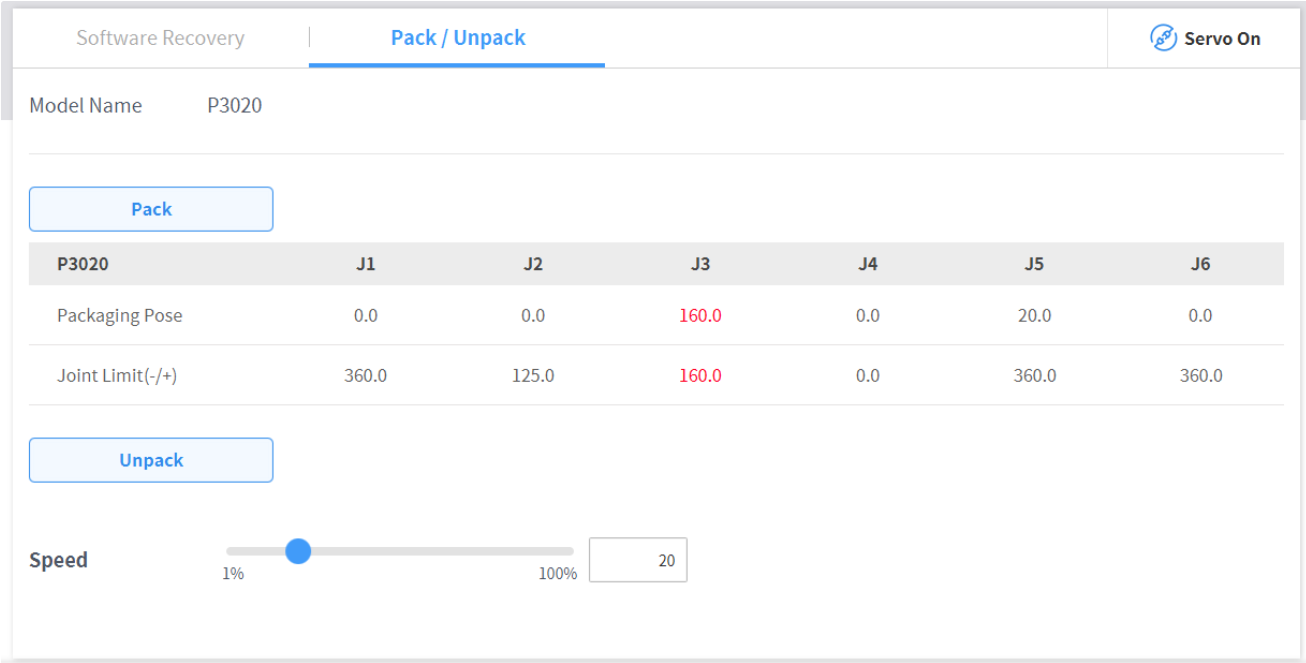
Task: Select the Packaging Pose row label
Action: point(120,316)
